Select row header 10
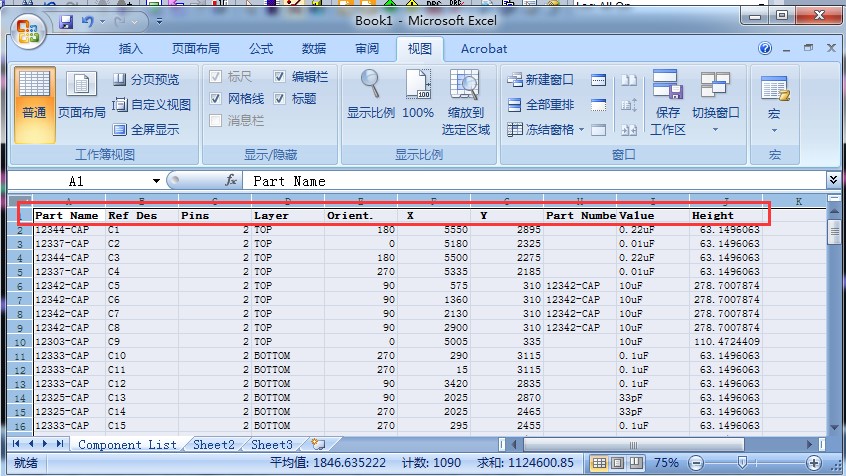Image resolution: width=846 pixels, height=476 pixels. [x=20, y=342]
